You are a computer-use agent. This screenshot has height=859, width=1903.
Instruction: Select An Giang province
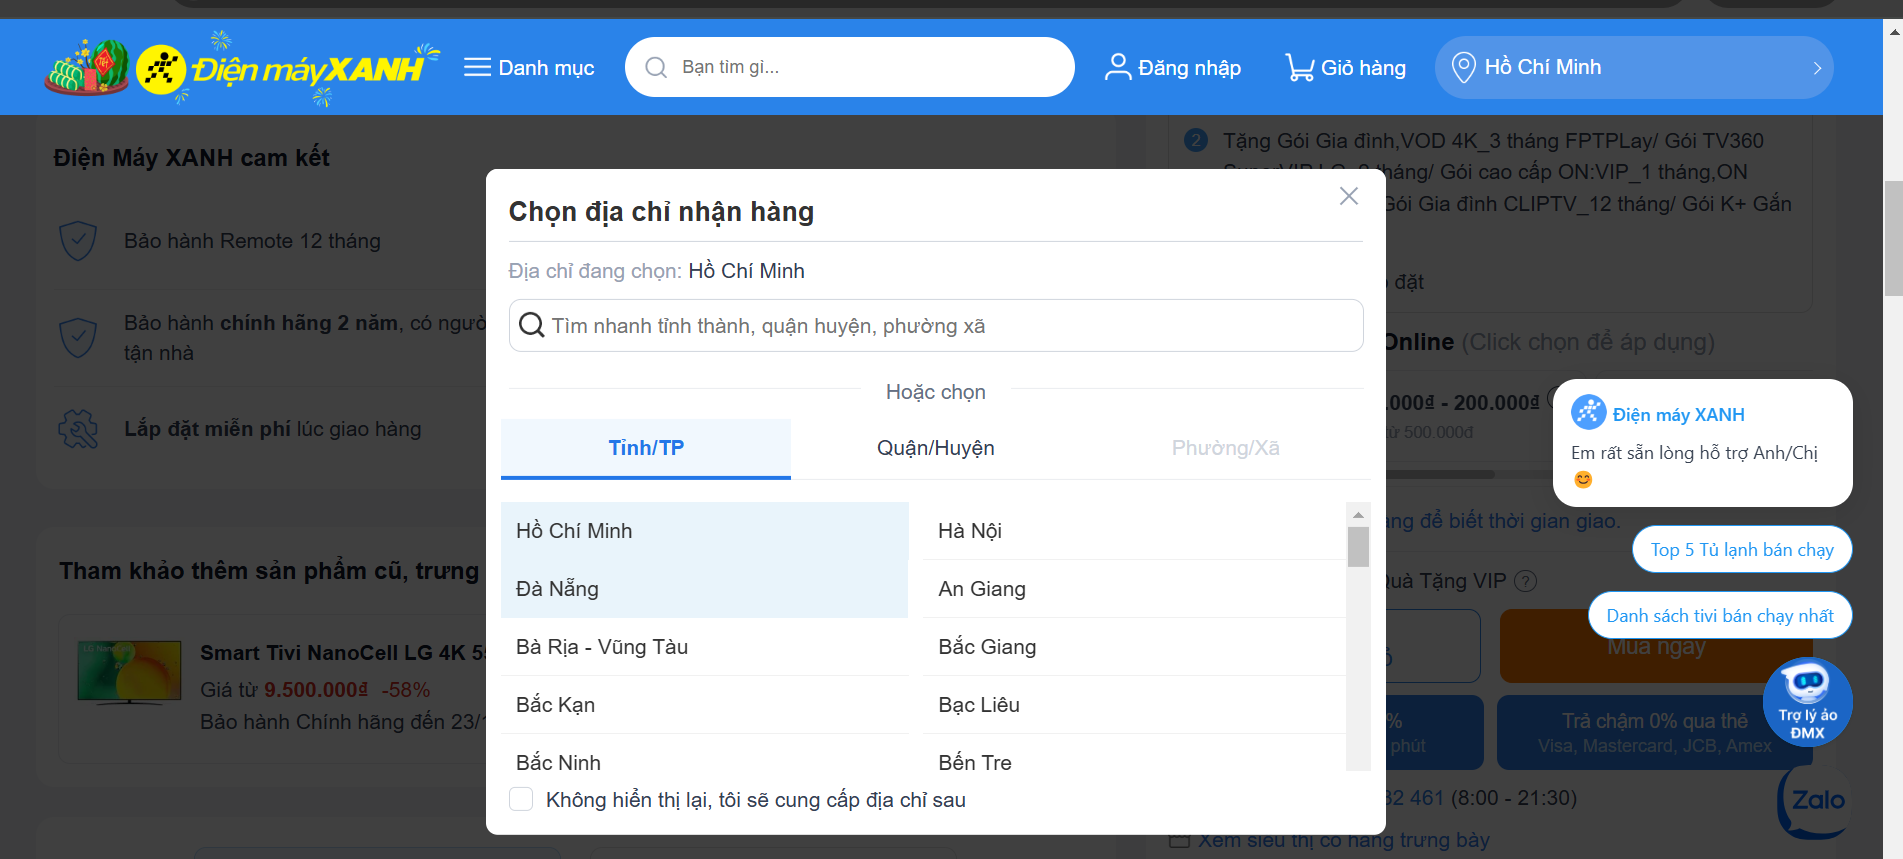pos(1134,589)
